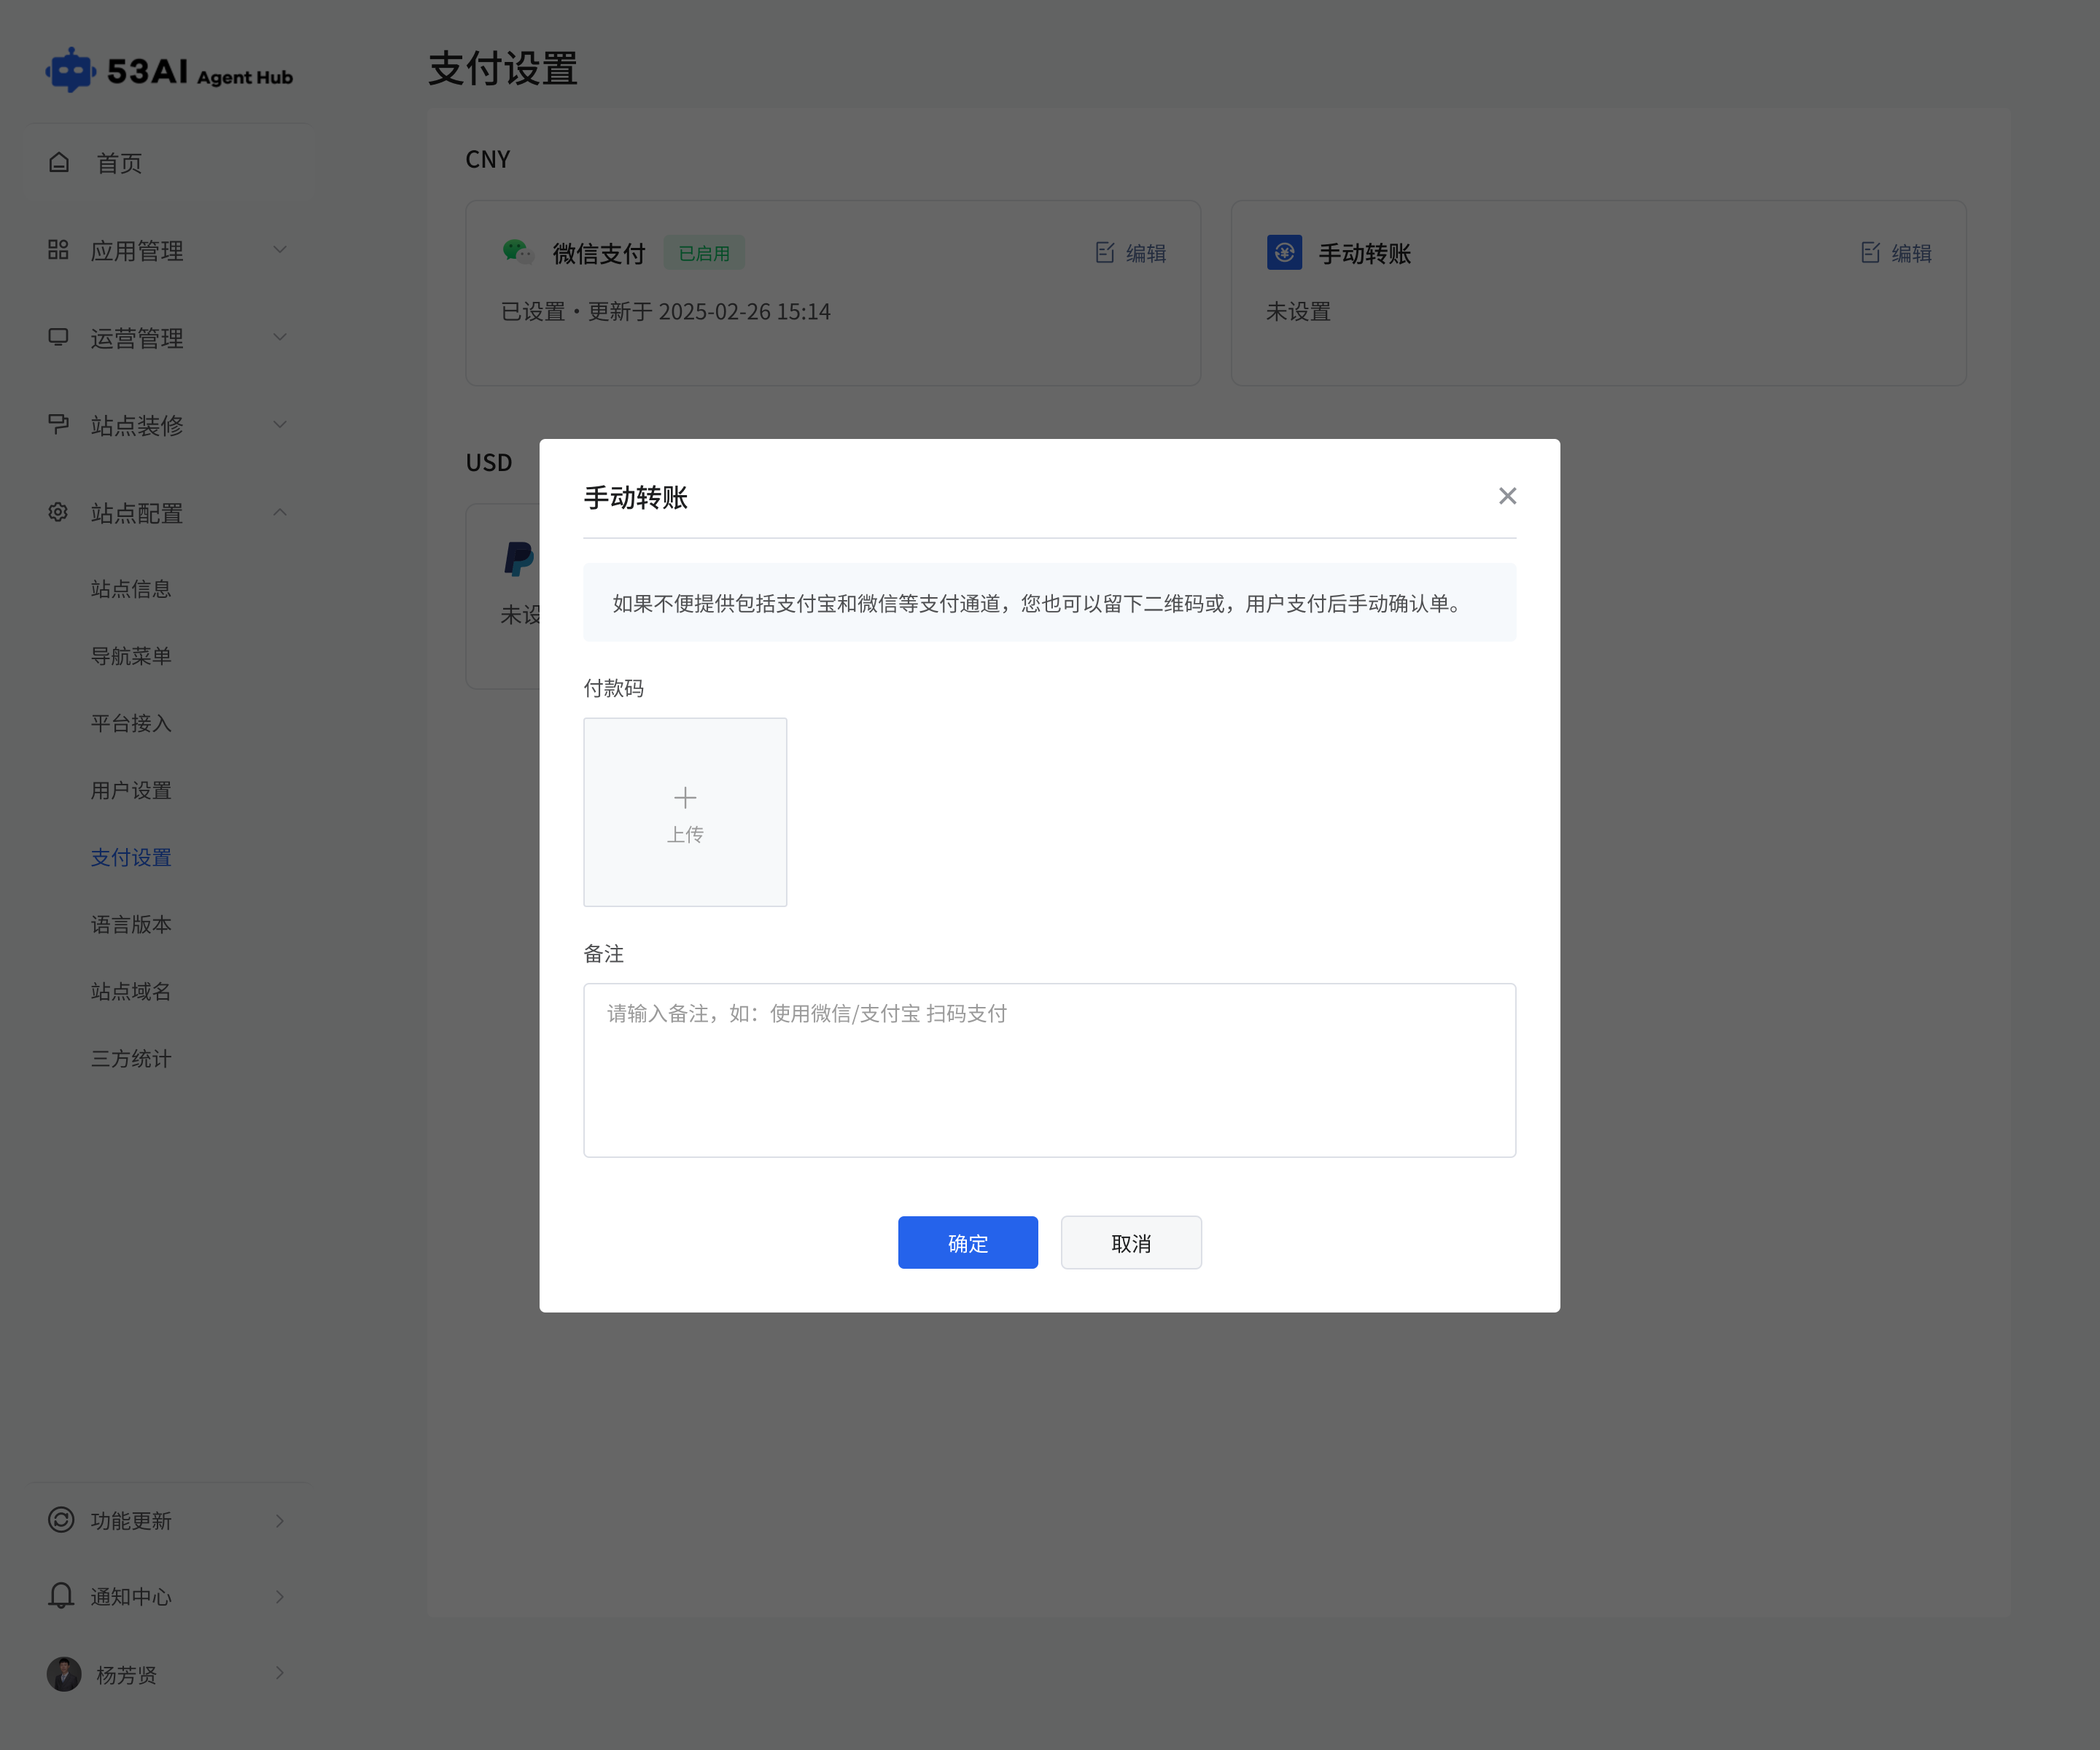Click the 运营管理 menu label
The height and width of the screenshot is (1750, 2100).
point(137,338)
